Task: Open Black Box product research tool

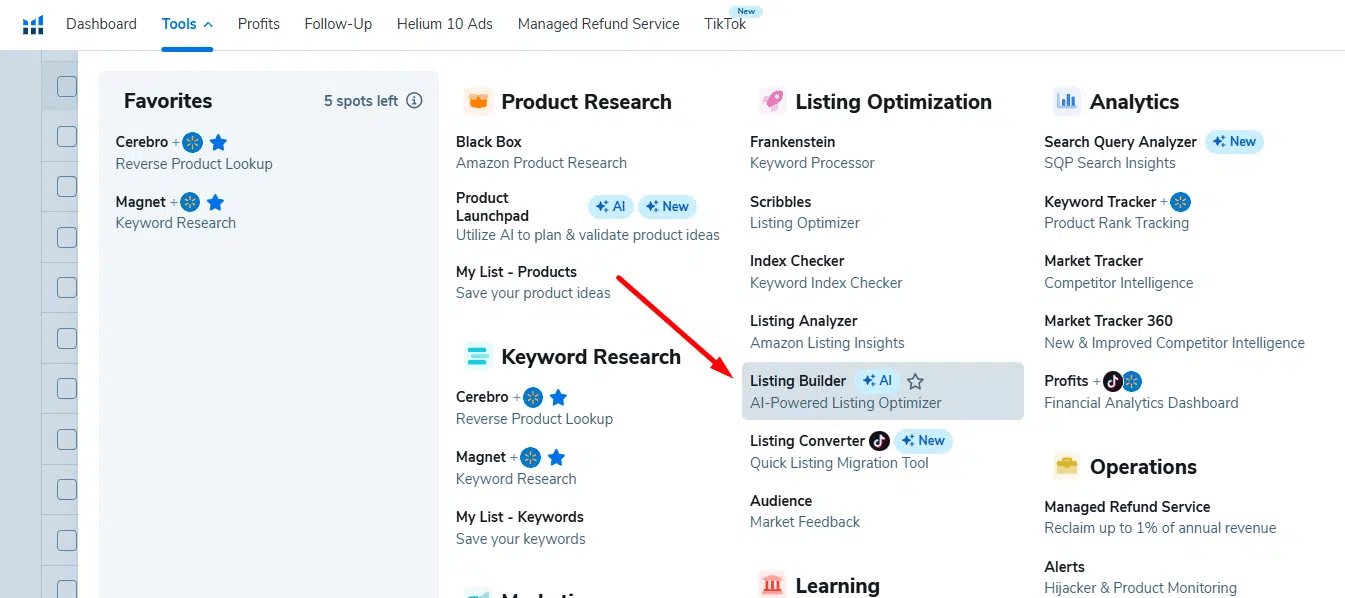Action: tap(489, 142)
